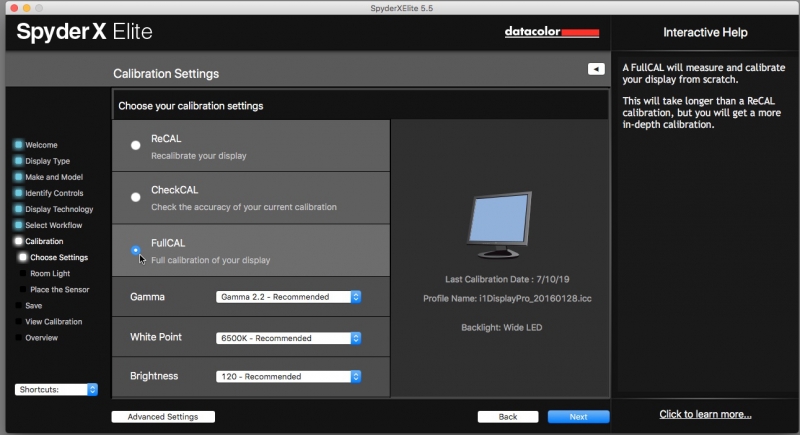This screenshot has width=800, height=435.
Task: Click the profile name i1DisplayPro_20160128.icc
Action: point(535,299)
